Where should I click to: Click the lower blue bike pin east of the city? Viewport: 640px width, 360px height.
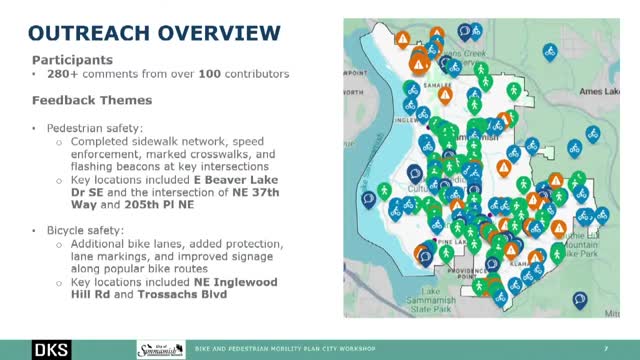click(x=575, y=148)
